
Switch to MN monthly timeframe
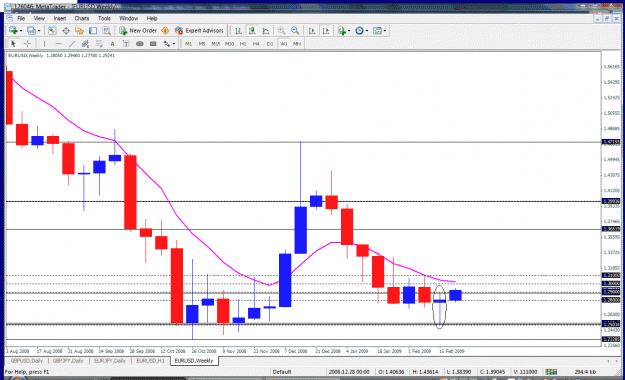297,44
